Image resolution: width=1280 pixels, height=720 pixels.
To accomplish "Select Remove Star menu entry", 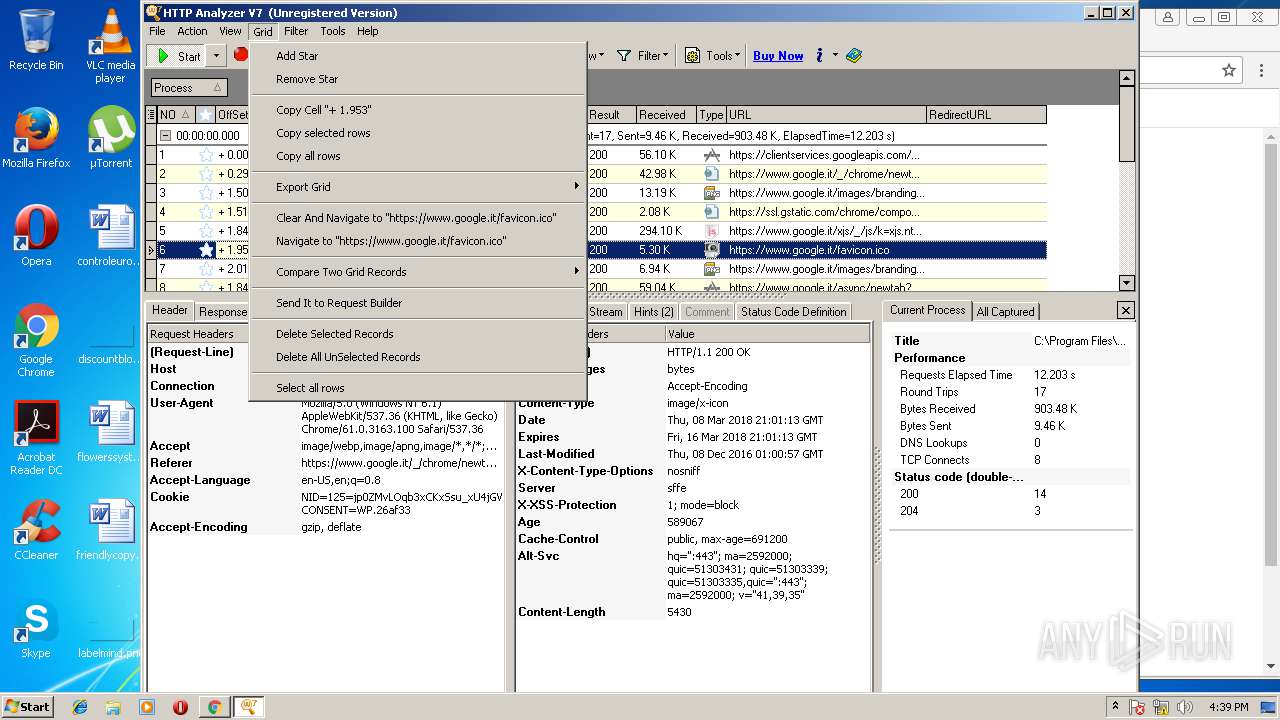I will click(x=417, y=79).
